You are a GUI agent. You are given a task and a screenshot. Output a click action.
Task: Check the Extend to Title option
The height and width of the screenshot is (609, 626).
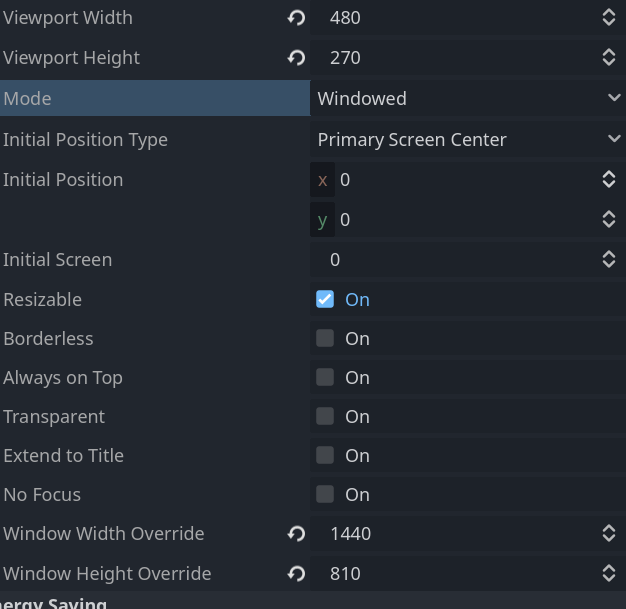point(325,455)
